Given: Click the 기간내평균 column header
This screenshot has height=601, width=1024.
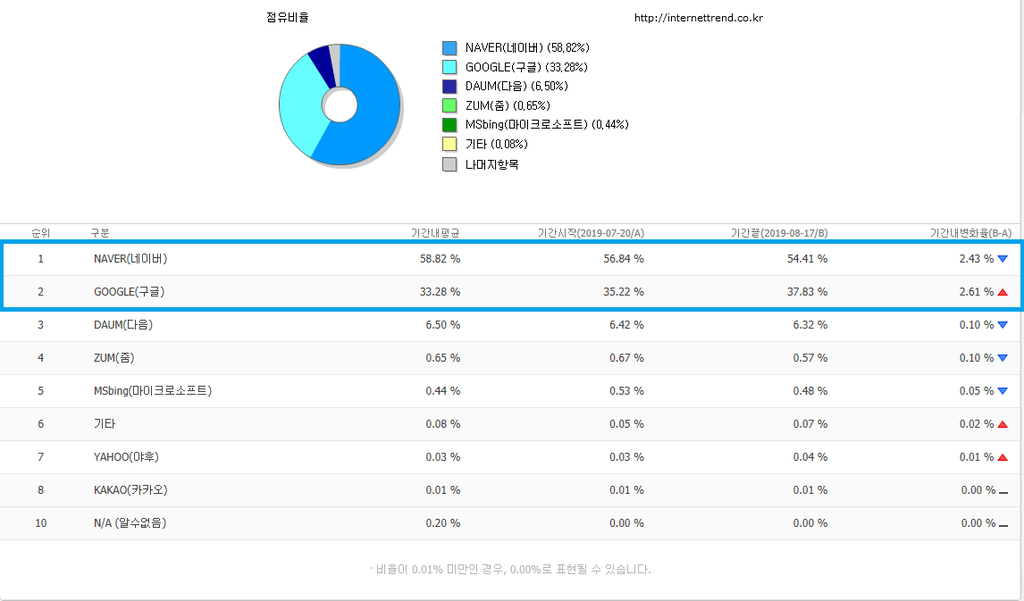Looking at the screenshot, I should [435, 233].
